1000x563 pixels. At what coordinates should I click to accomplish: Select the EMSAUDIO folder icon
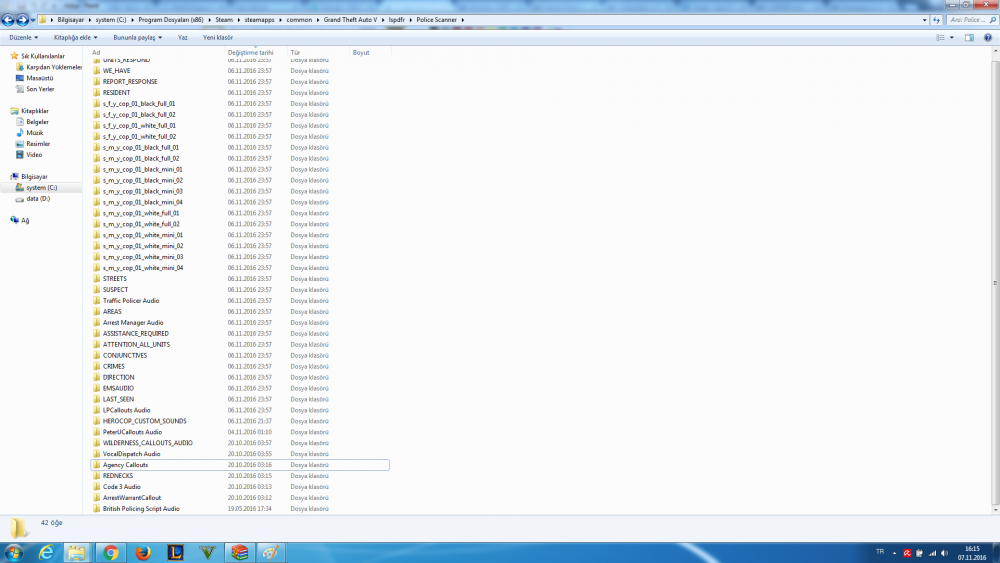click(97, 388)
